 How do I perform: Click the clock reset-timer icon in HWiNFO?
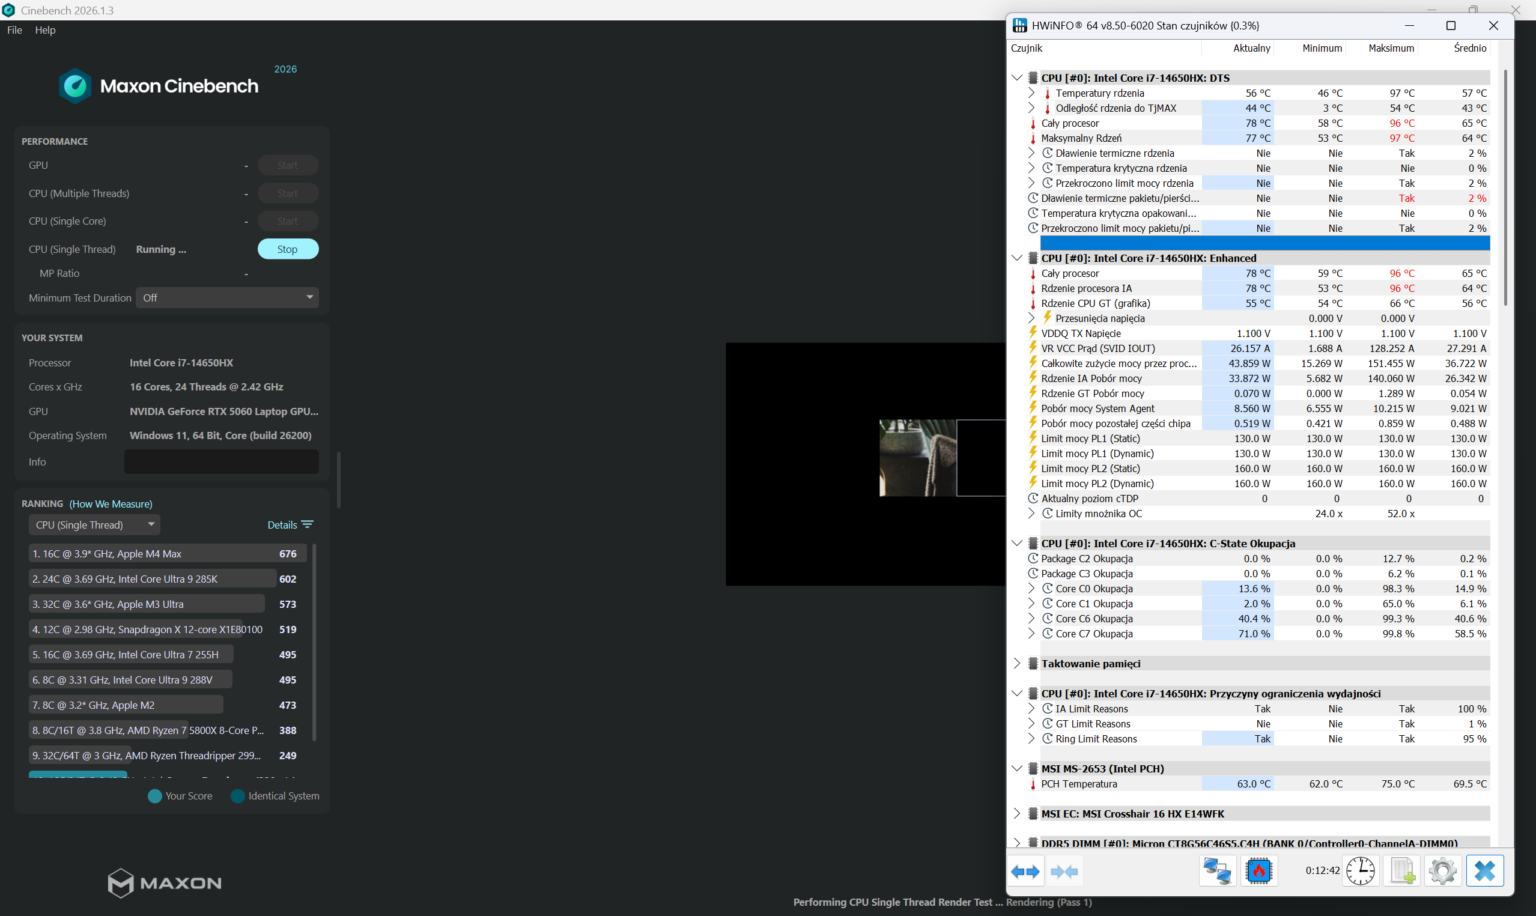click(1360, 871)
